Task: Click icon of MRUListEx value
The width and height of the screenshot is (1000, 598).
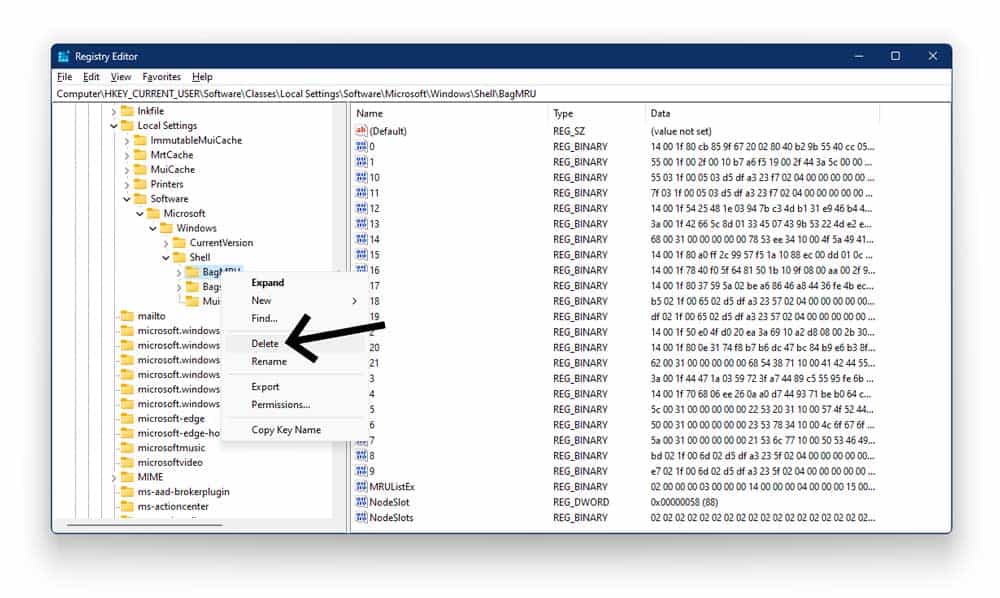Action: [361, 486]
